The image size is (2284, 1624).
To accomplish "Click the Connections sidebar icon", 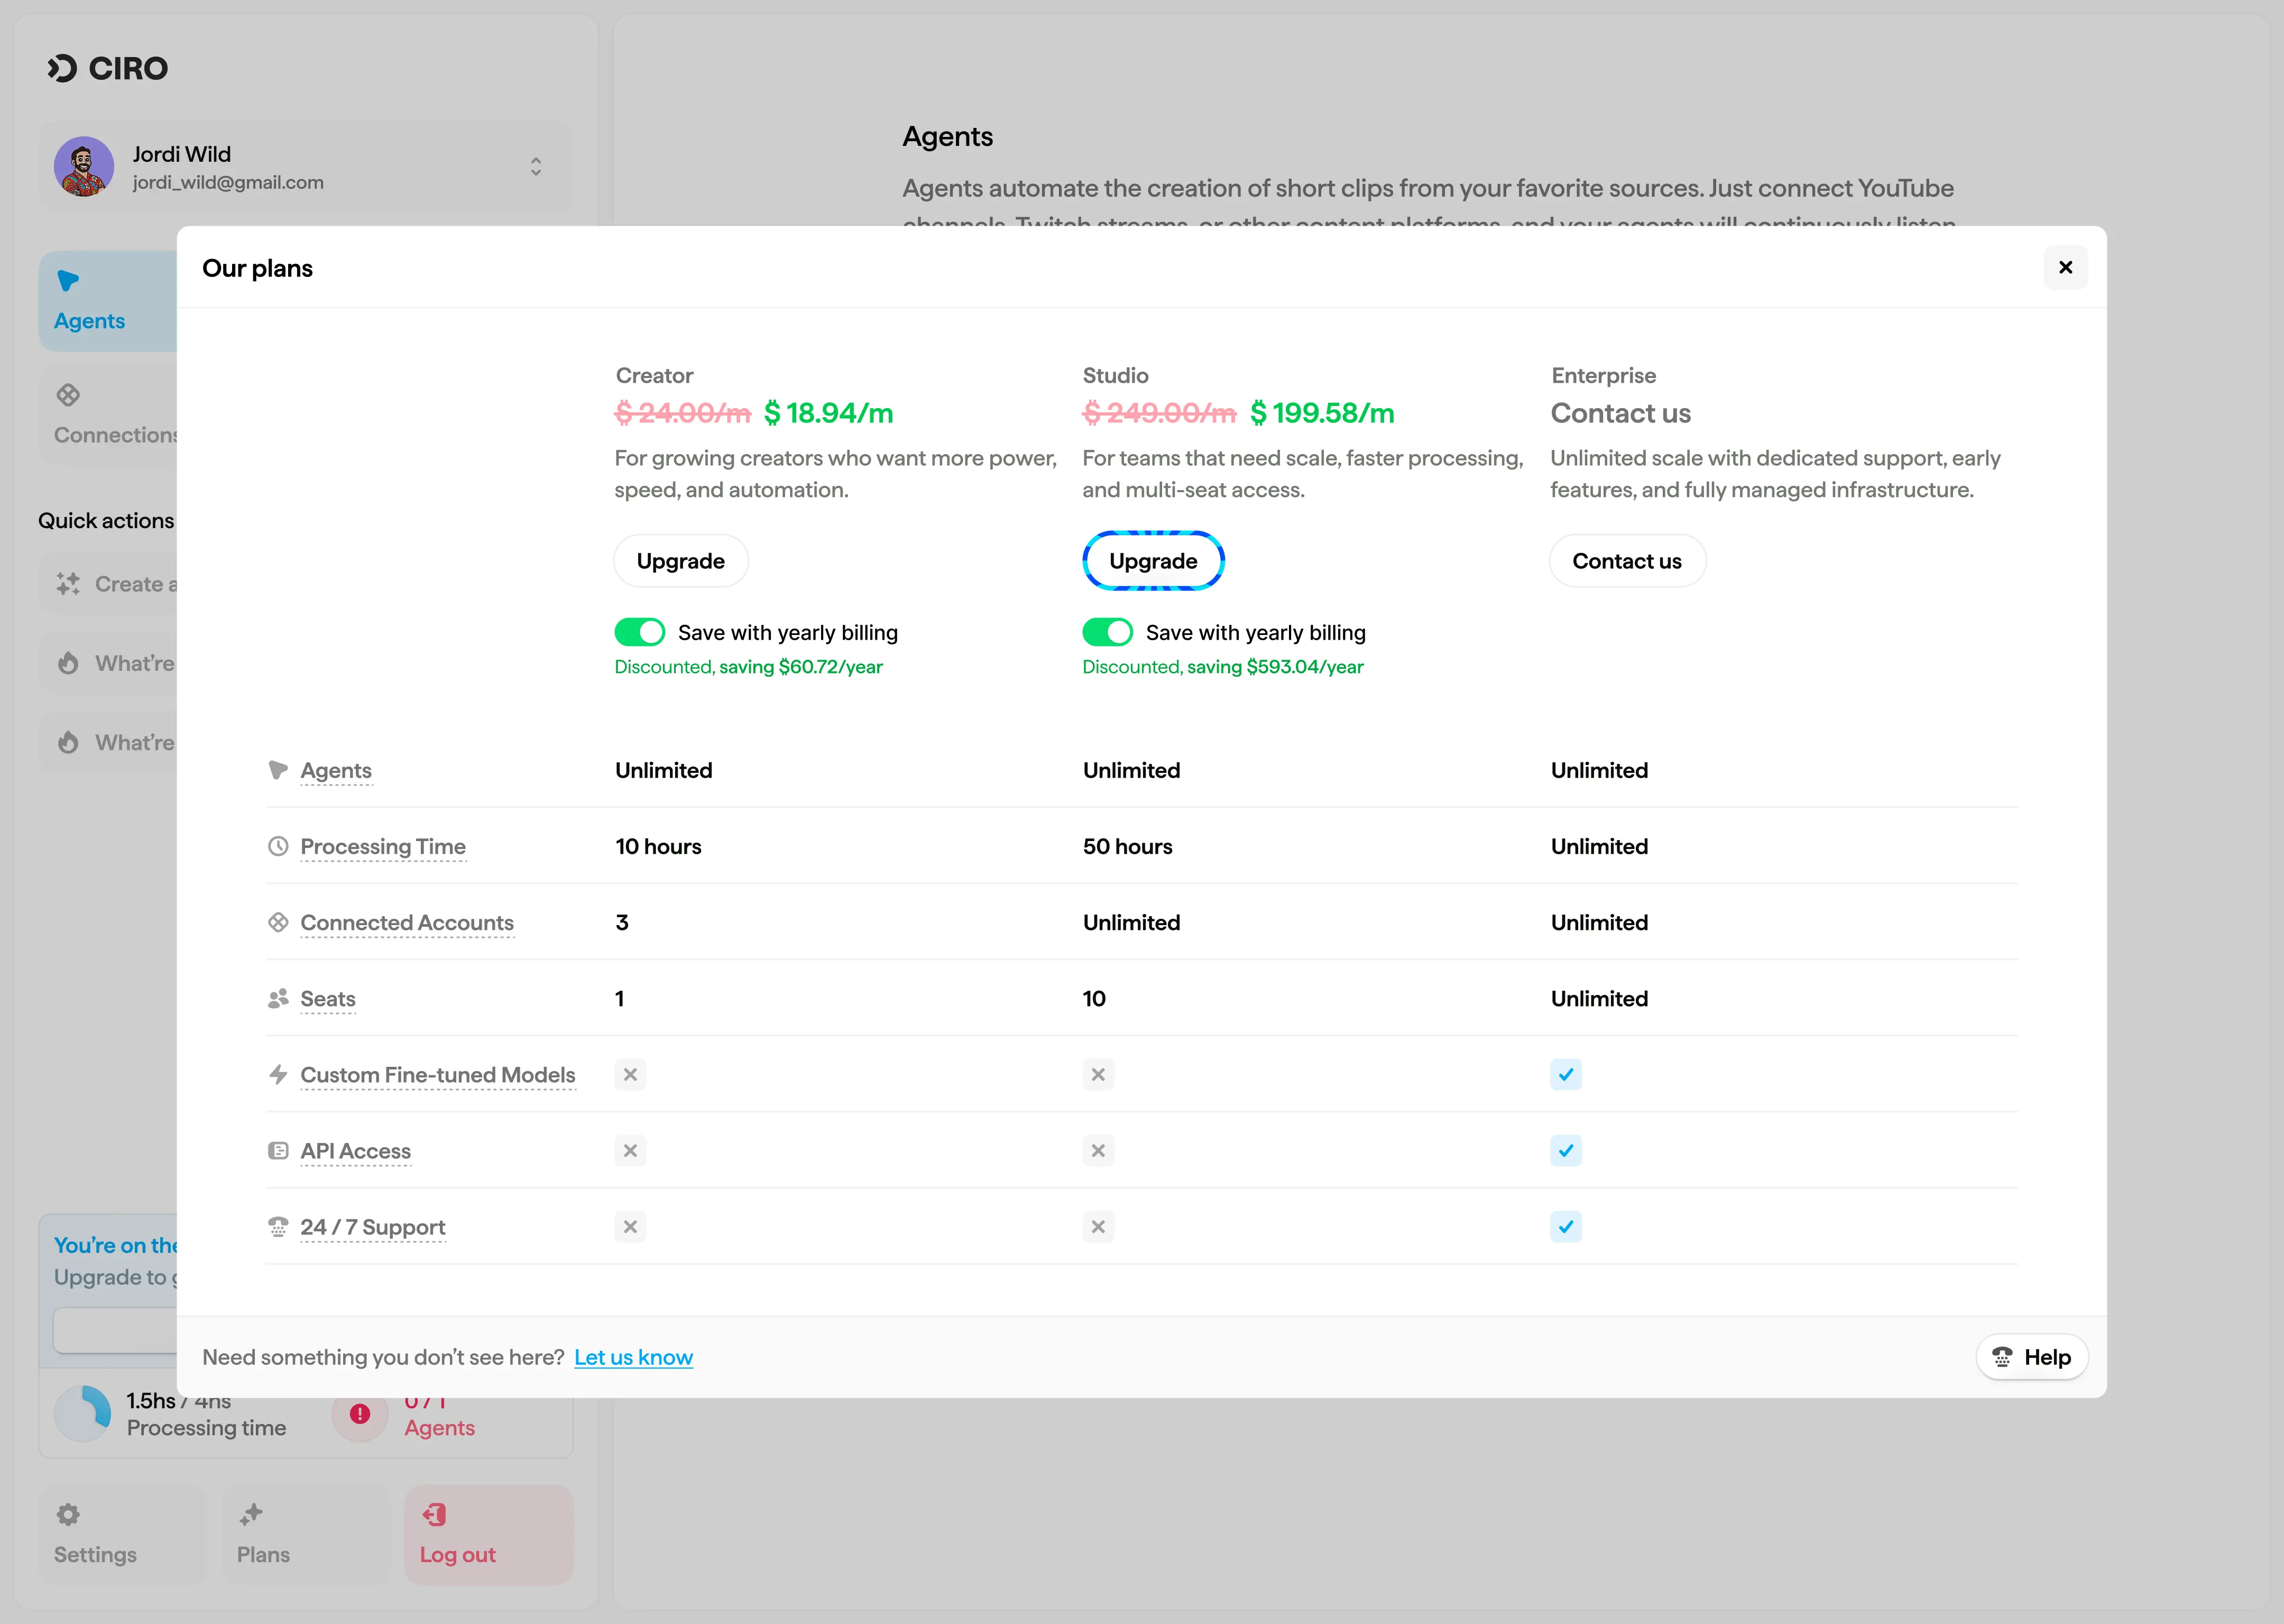I will point(68,395).
